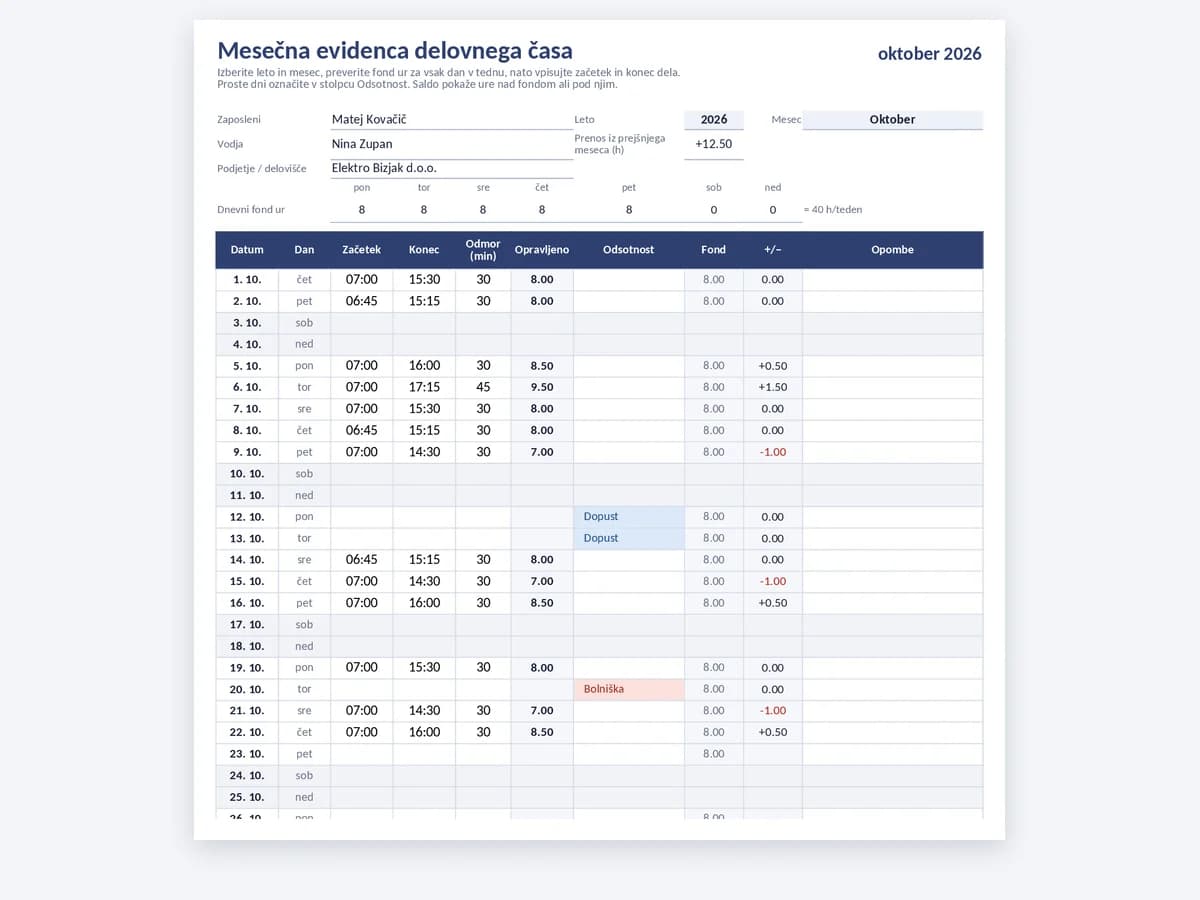
Task: Select start time 06:45 on 8. 10.
Action: pyautogui.click(x=362, y=430)
